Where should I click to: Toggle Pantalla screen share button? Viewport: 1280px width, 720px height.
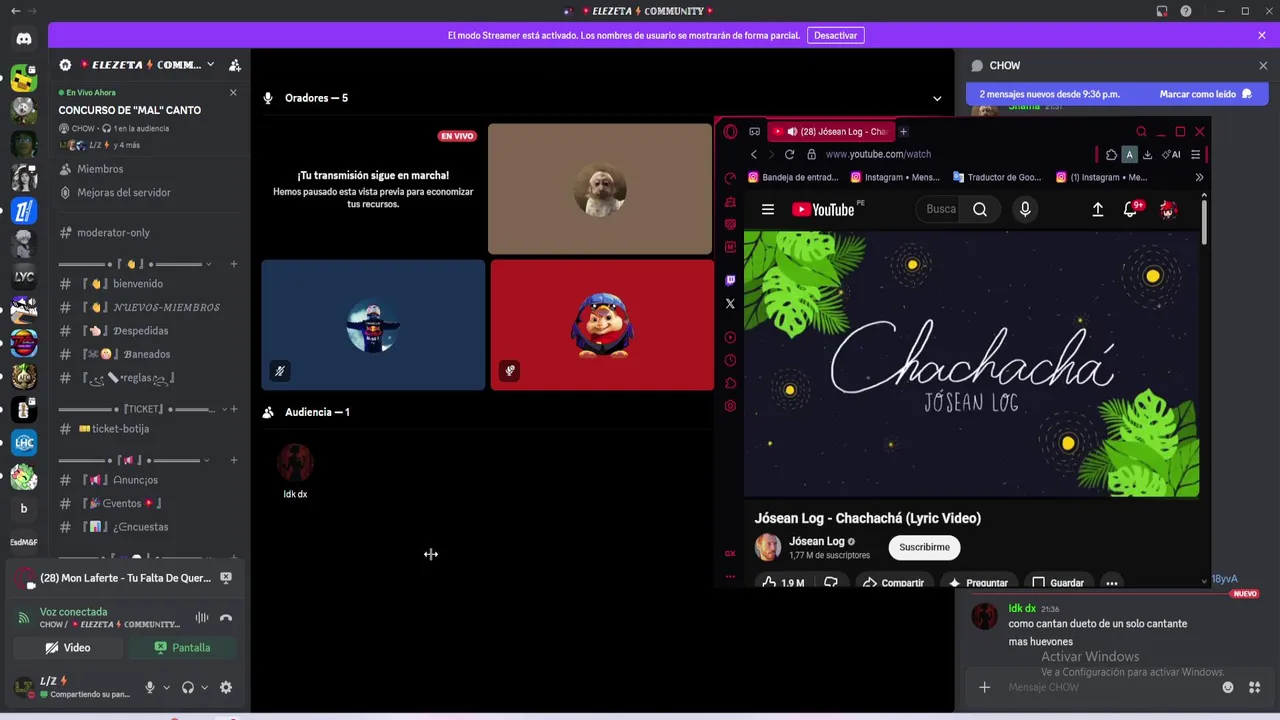(182, 647)
